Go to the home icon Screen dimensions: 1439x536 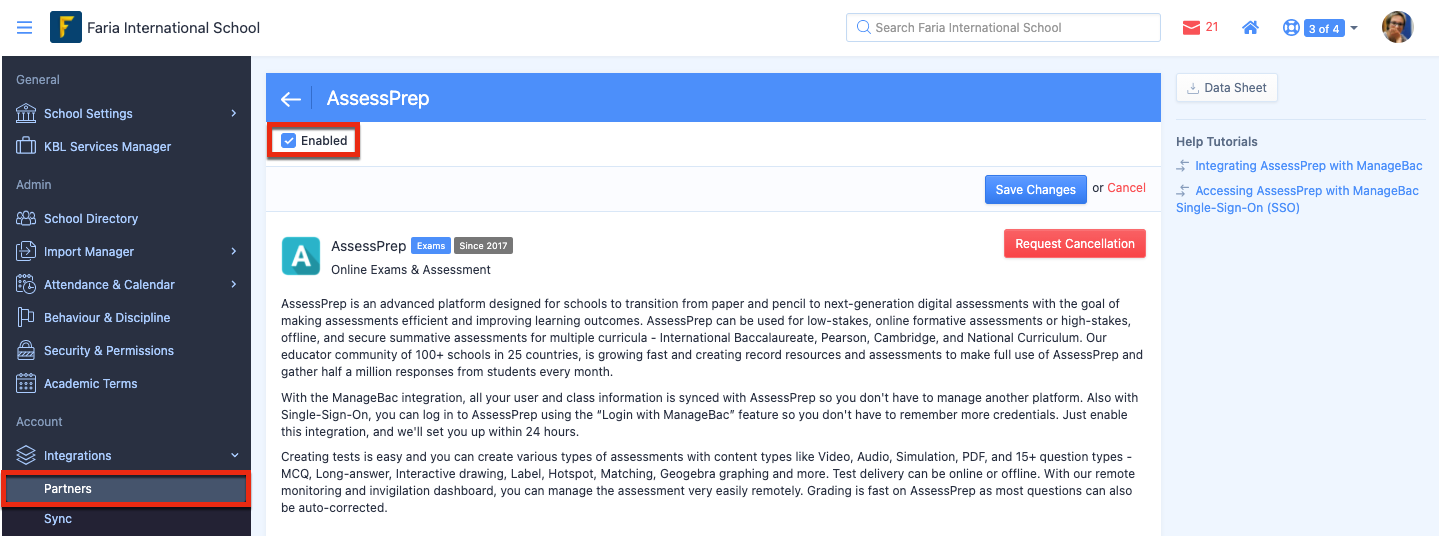[1250, 28]
